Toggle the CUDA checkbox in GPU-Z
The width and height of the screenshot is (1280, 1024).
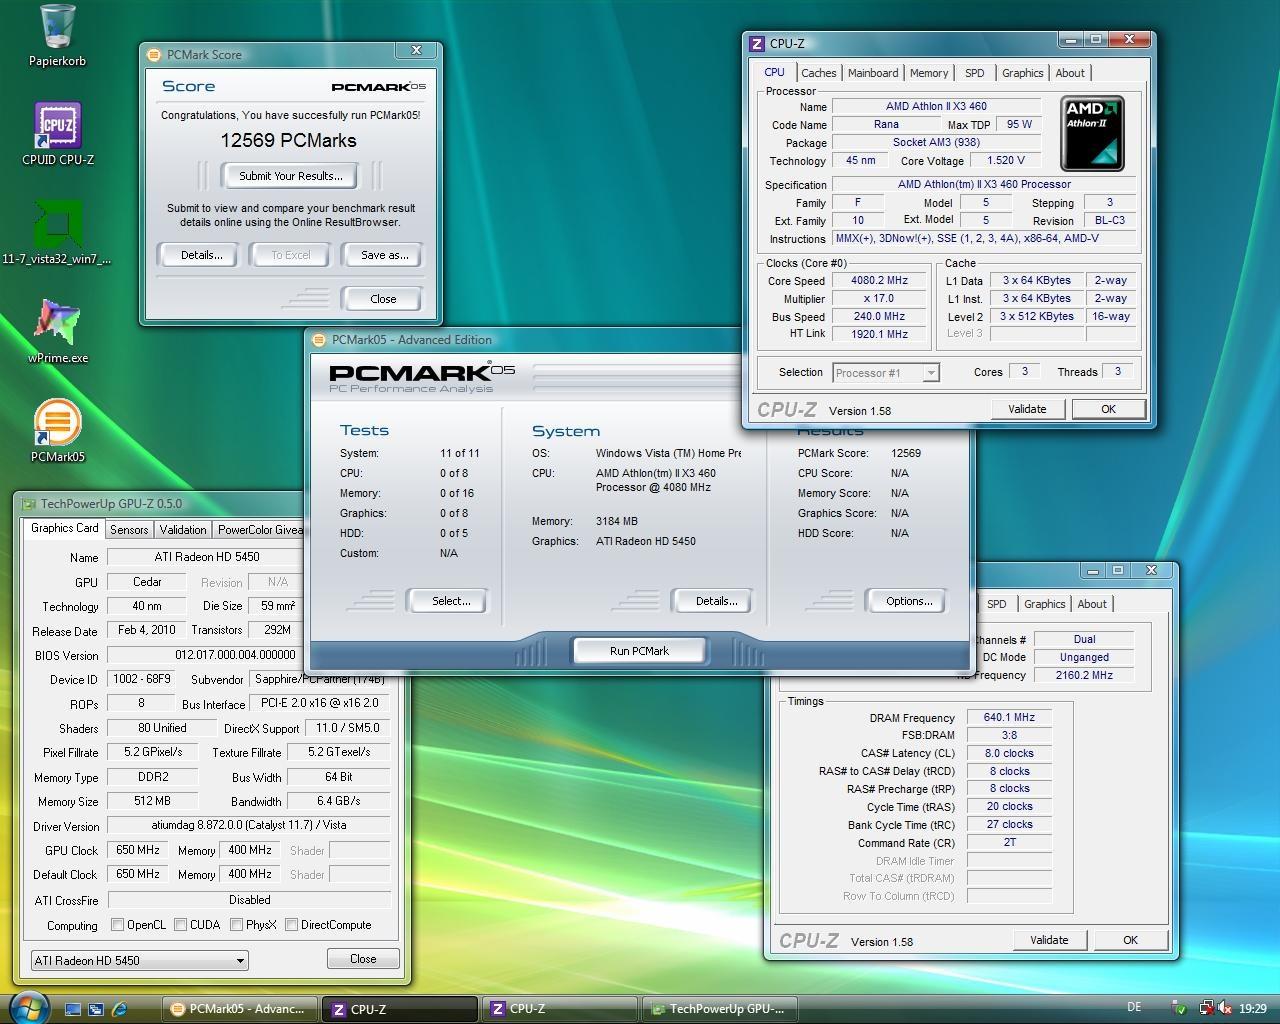(180, 925)
